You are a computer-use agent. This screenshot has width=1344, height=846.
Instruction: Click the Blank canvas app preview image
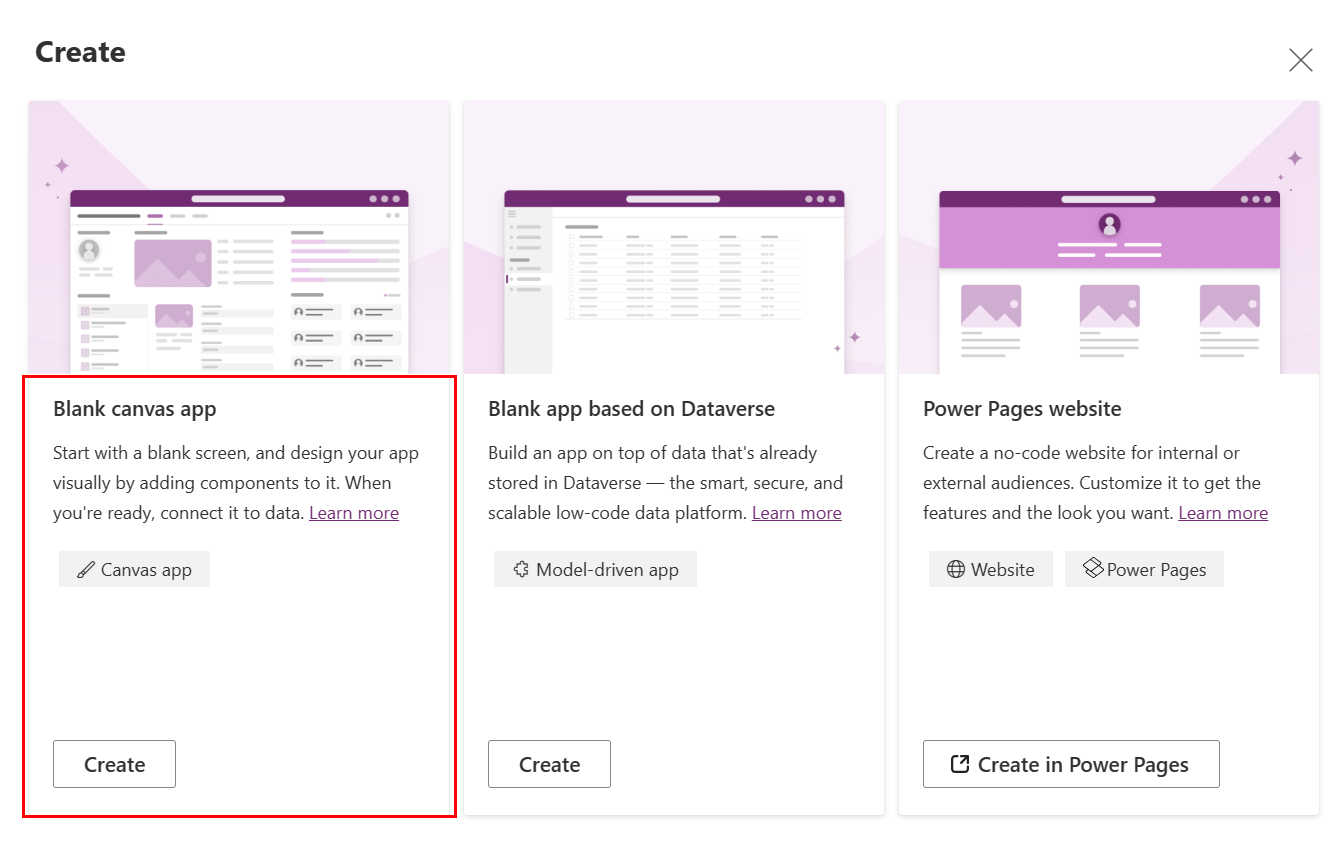pyautogui.click(x=239, y=238)
